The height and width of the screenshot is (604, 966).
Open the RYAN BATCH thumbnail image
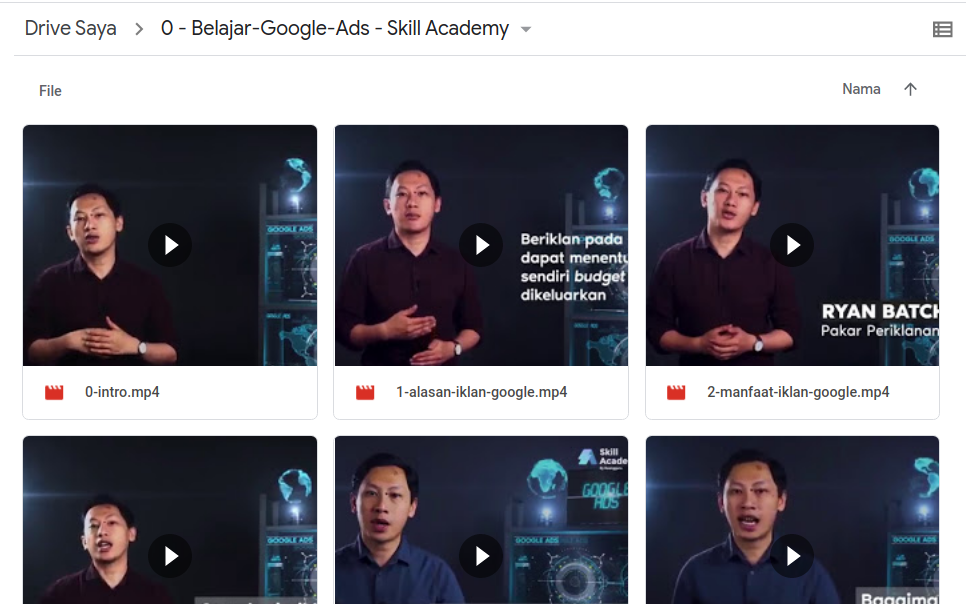(x=792, y=245)
